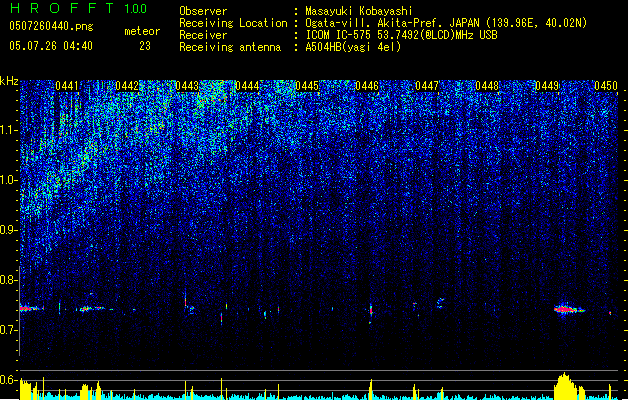Click the 0.8 frequency axis label
Viewport: 629px width, 400px height.
(x=9, y=280)
